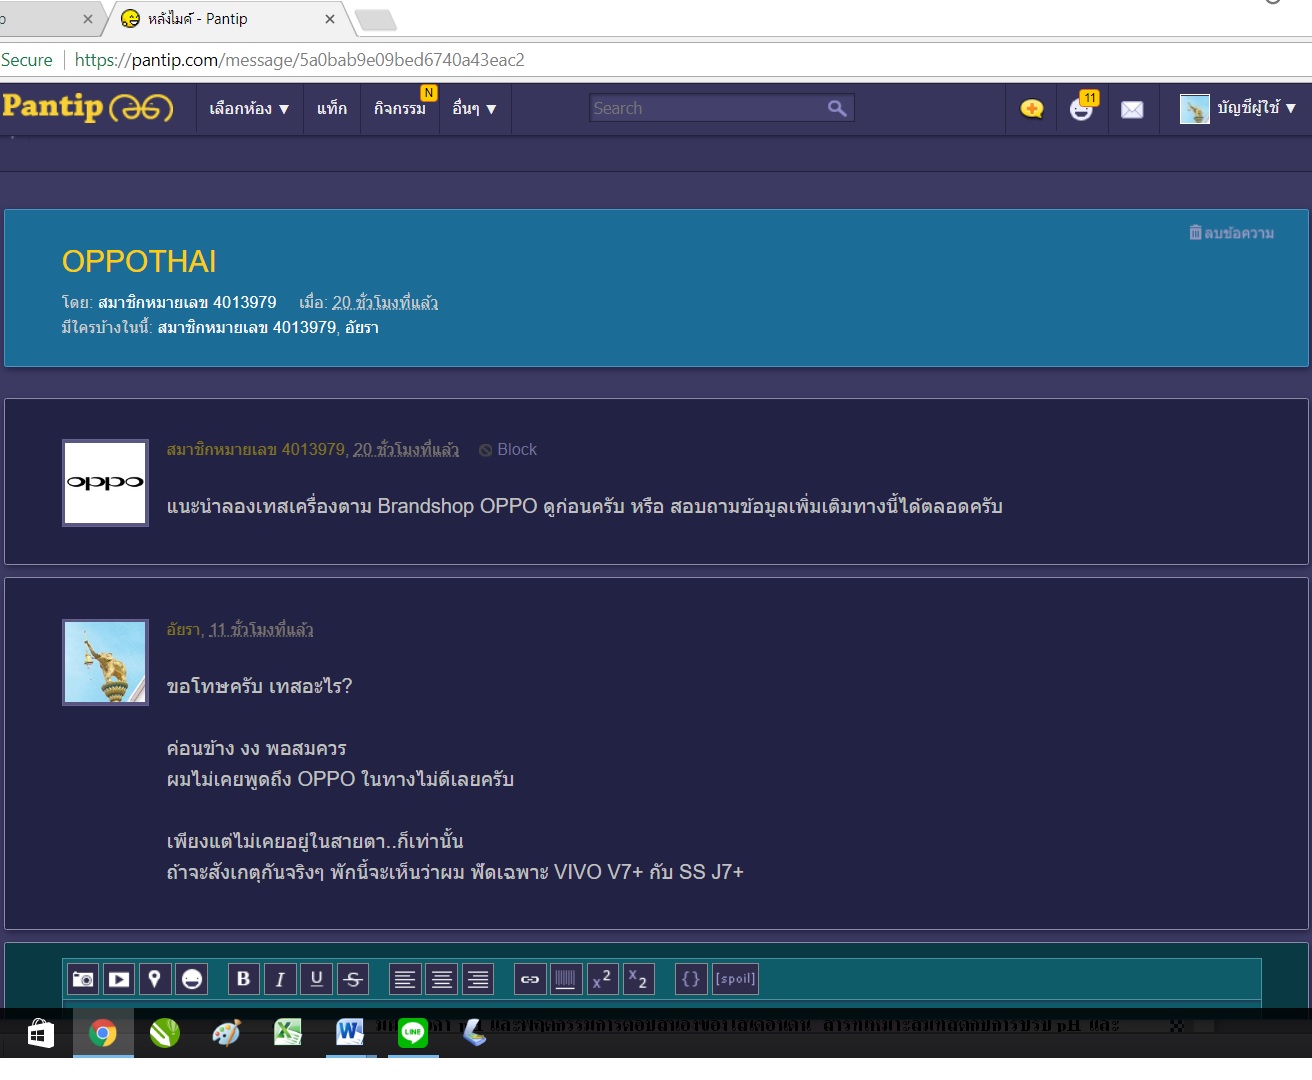Open a new browser tab
The image size is (1312, 1080).
pos(375,20)
